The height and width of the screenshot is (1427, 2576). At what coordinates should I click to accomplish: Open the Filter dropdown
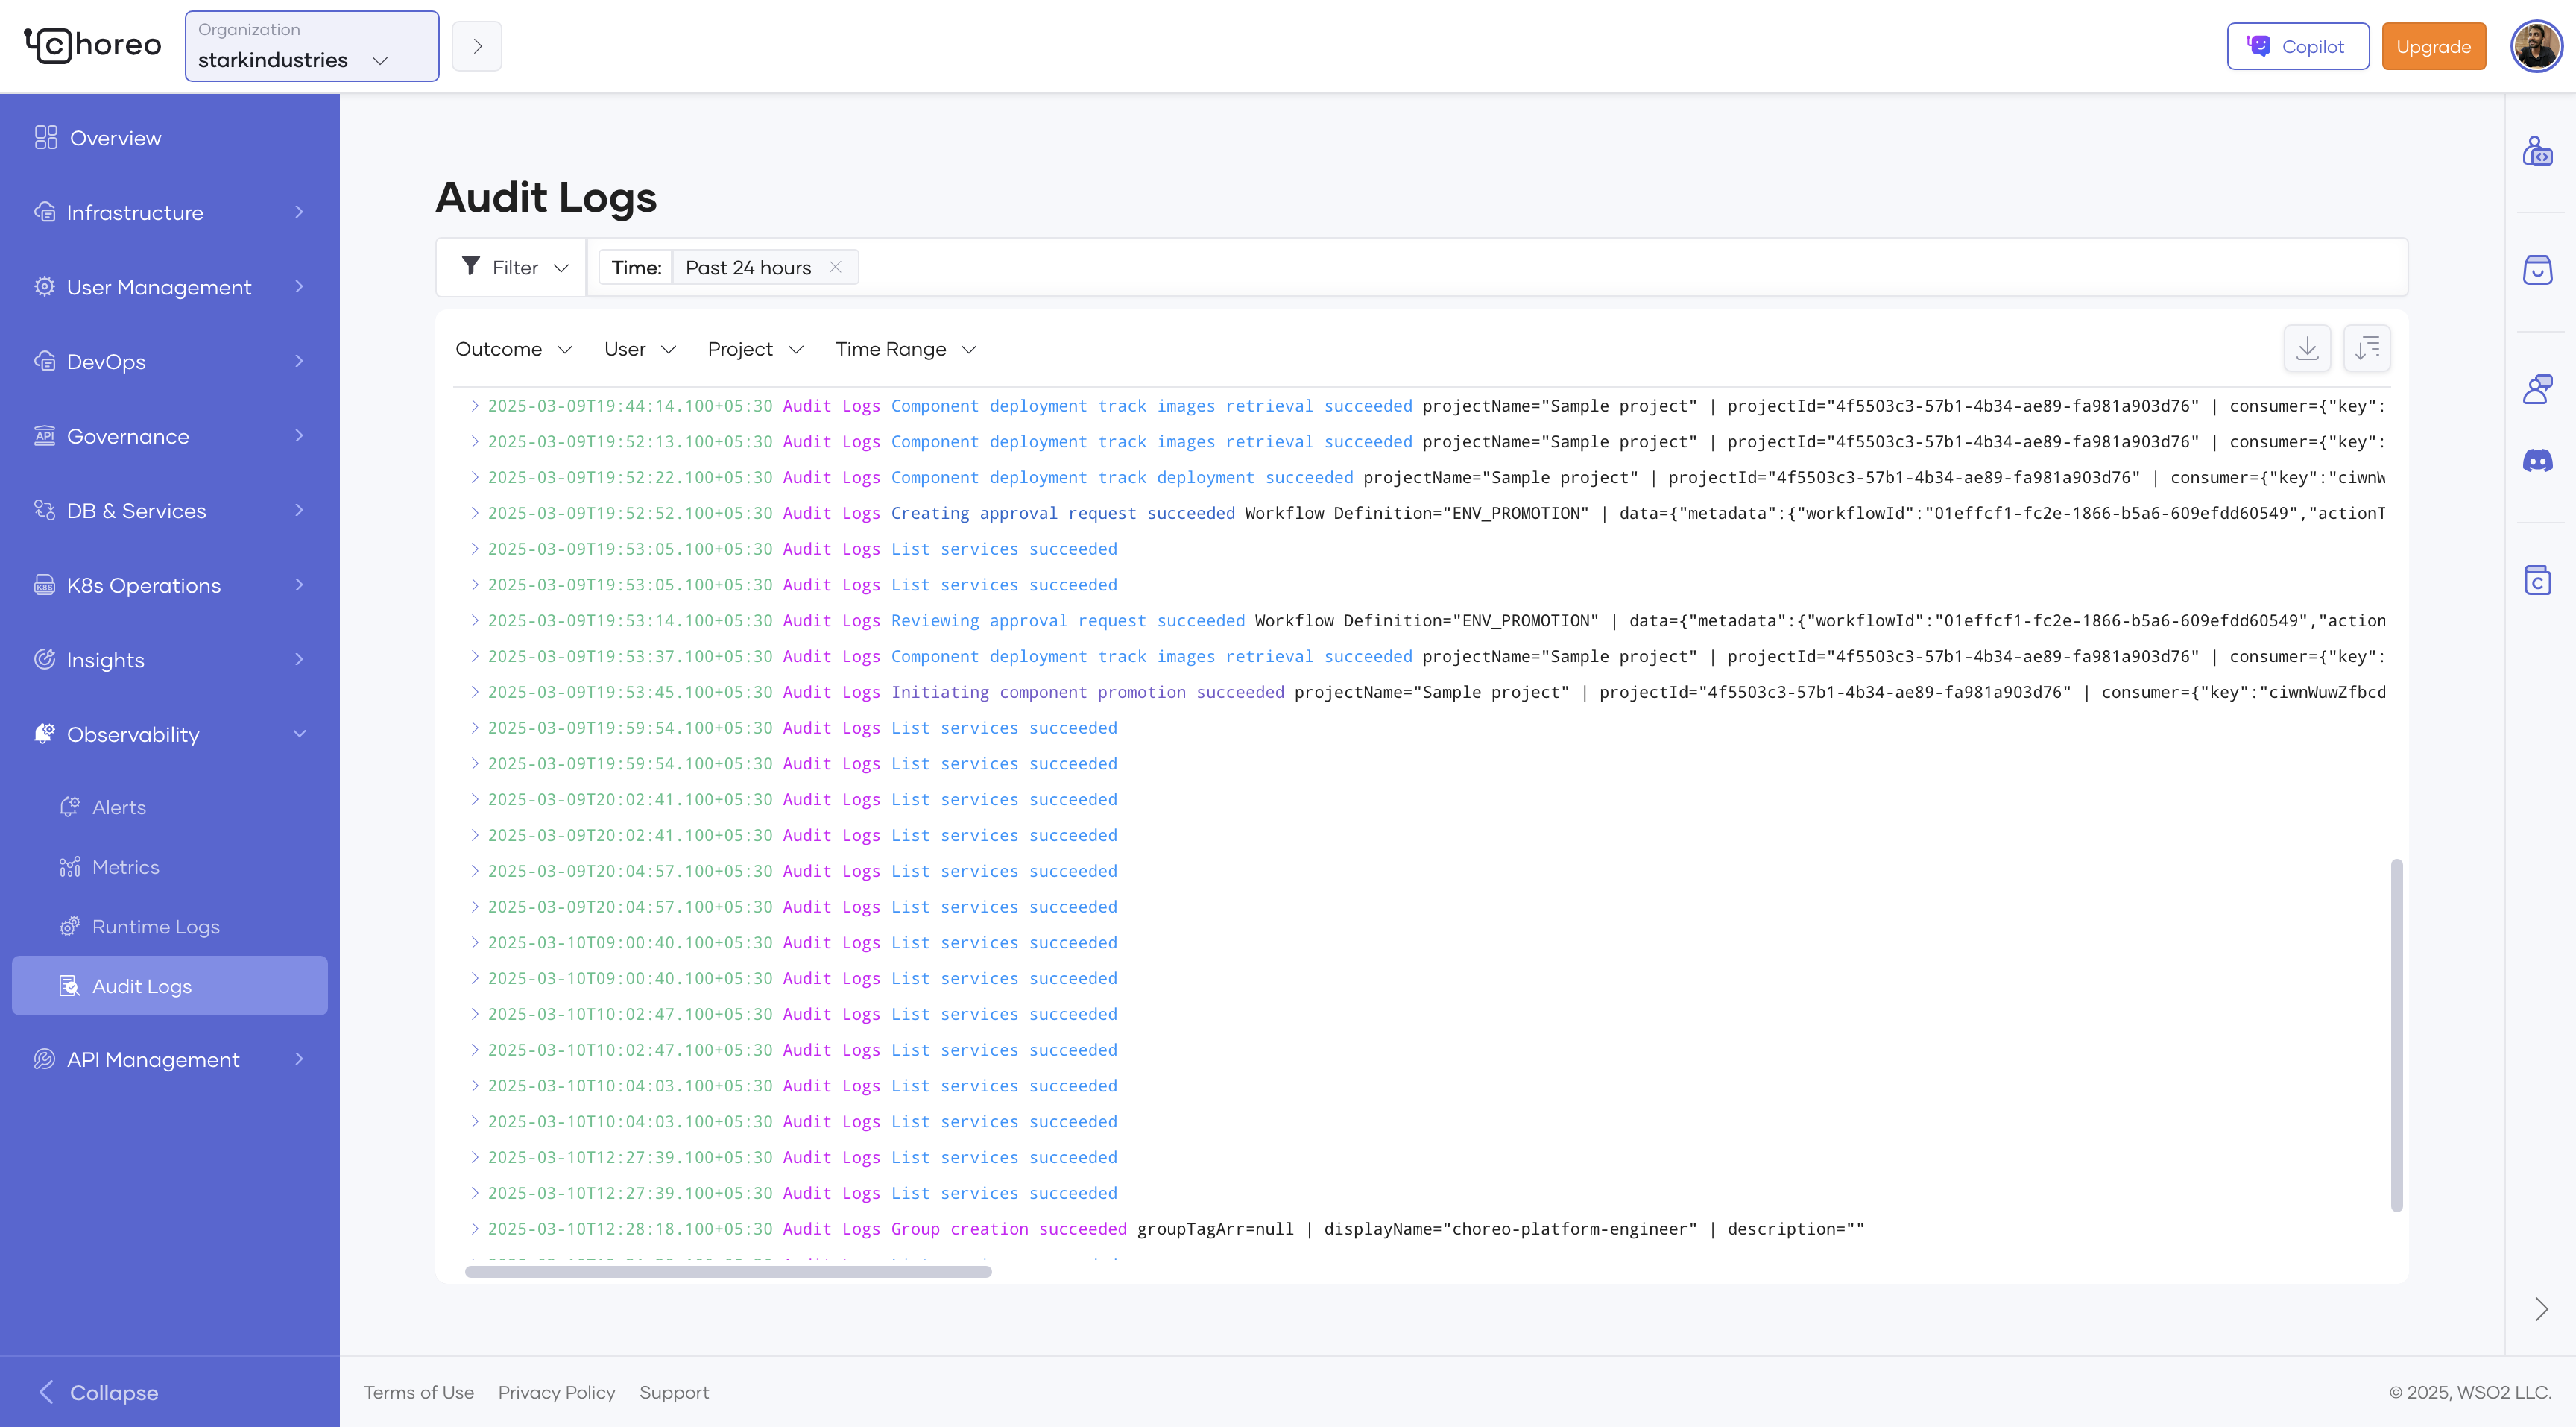point(514,267)
